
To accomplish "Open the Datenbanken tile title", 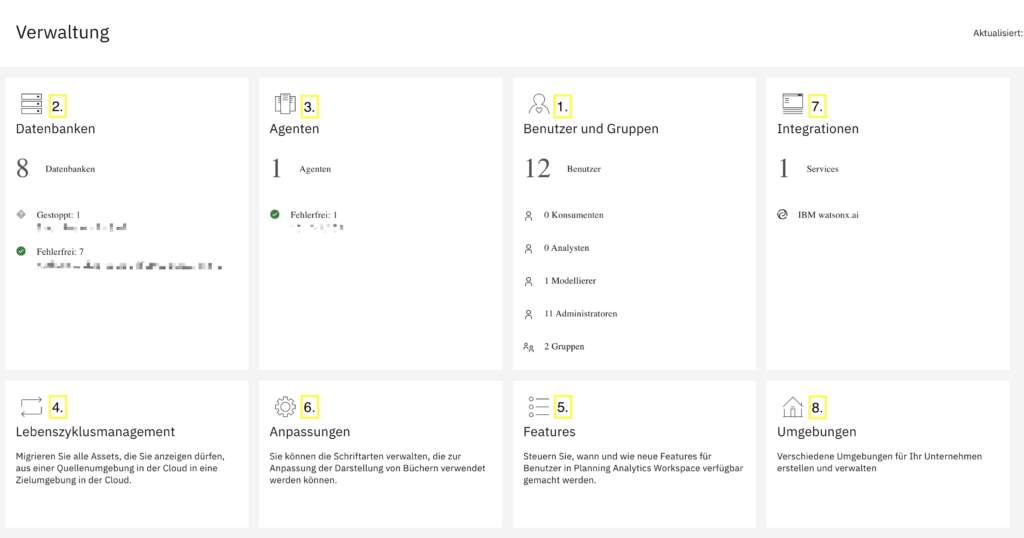I will pyautogui.click(x=56, y=129).
